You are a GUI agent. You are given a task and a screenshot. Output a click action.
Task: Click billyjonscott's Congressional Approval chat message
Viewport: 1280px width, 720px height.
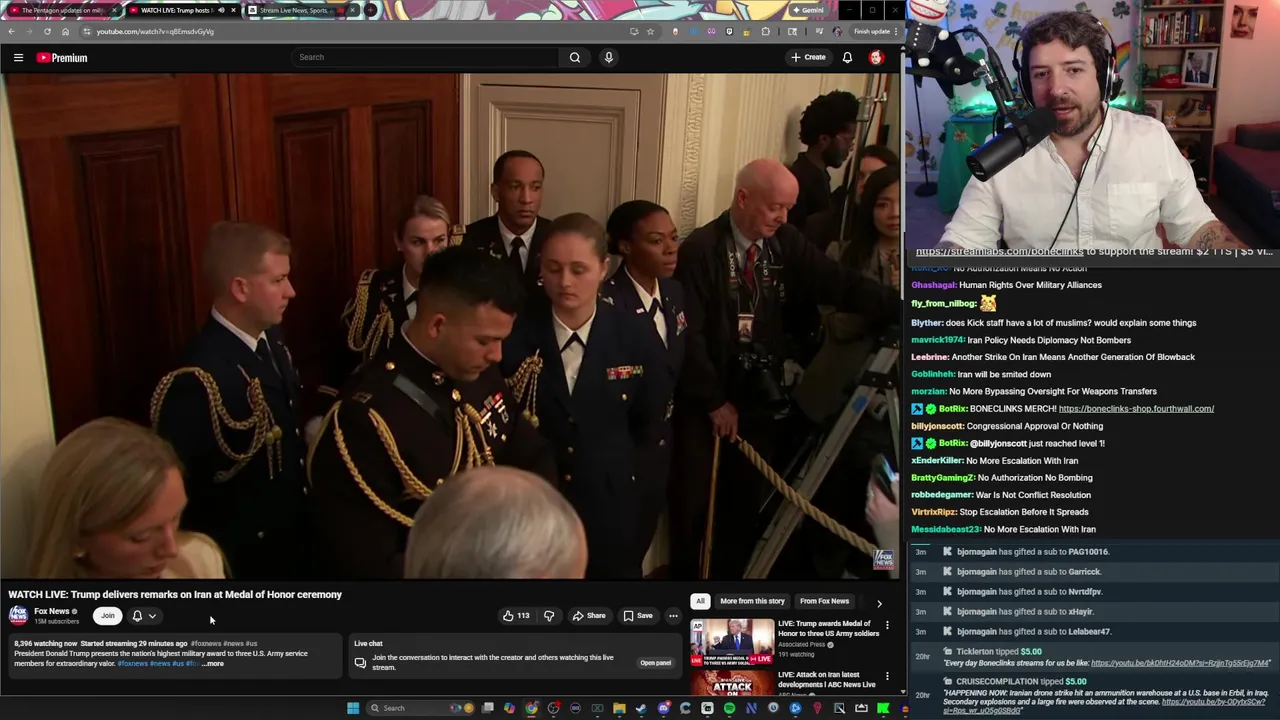pyautogui.click(x=1007, y=426)
